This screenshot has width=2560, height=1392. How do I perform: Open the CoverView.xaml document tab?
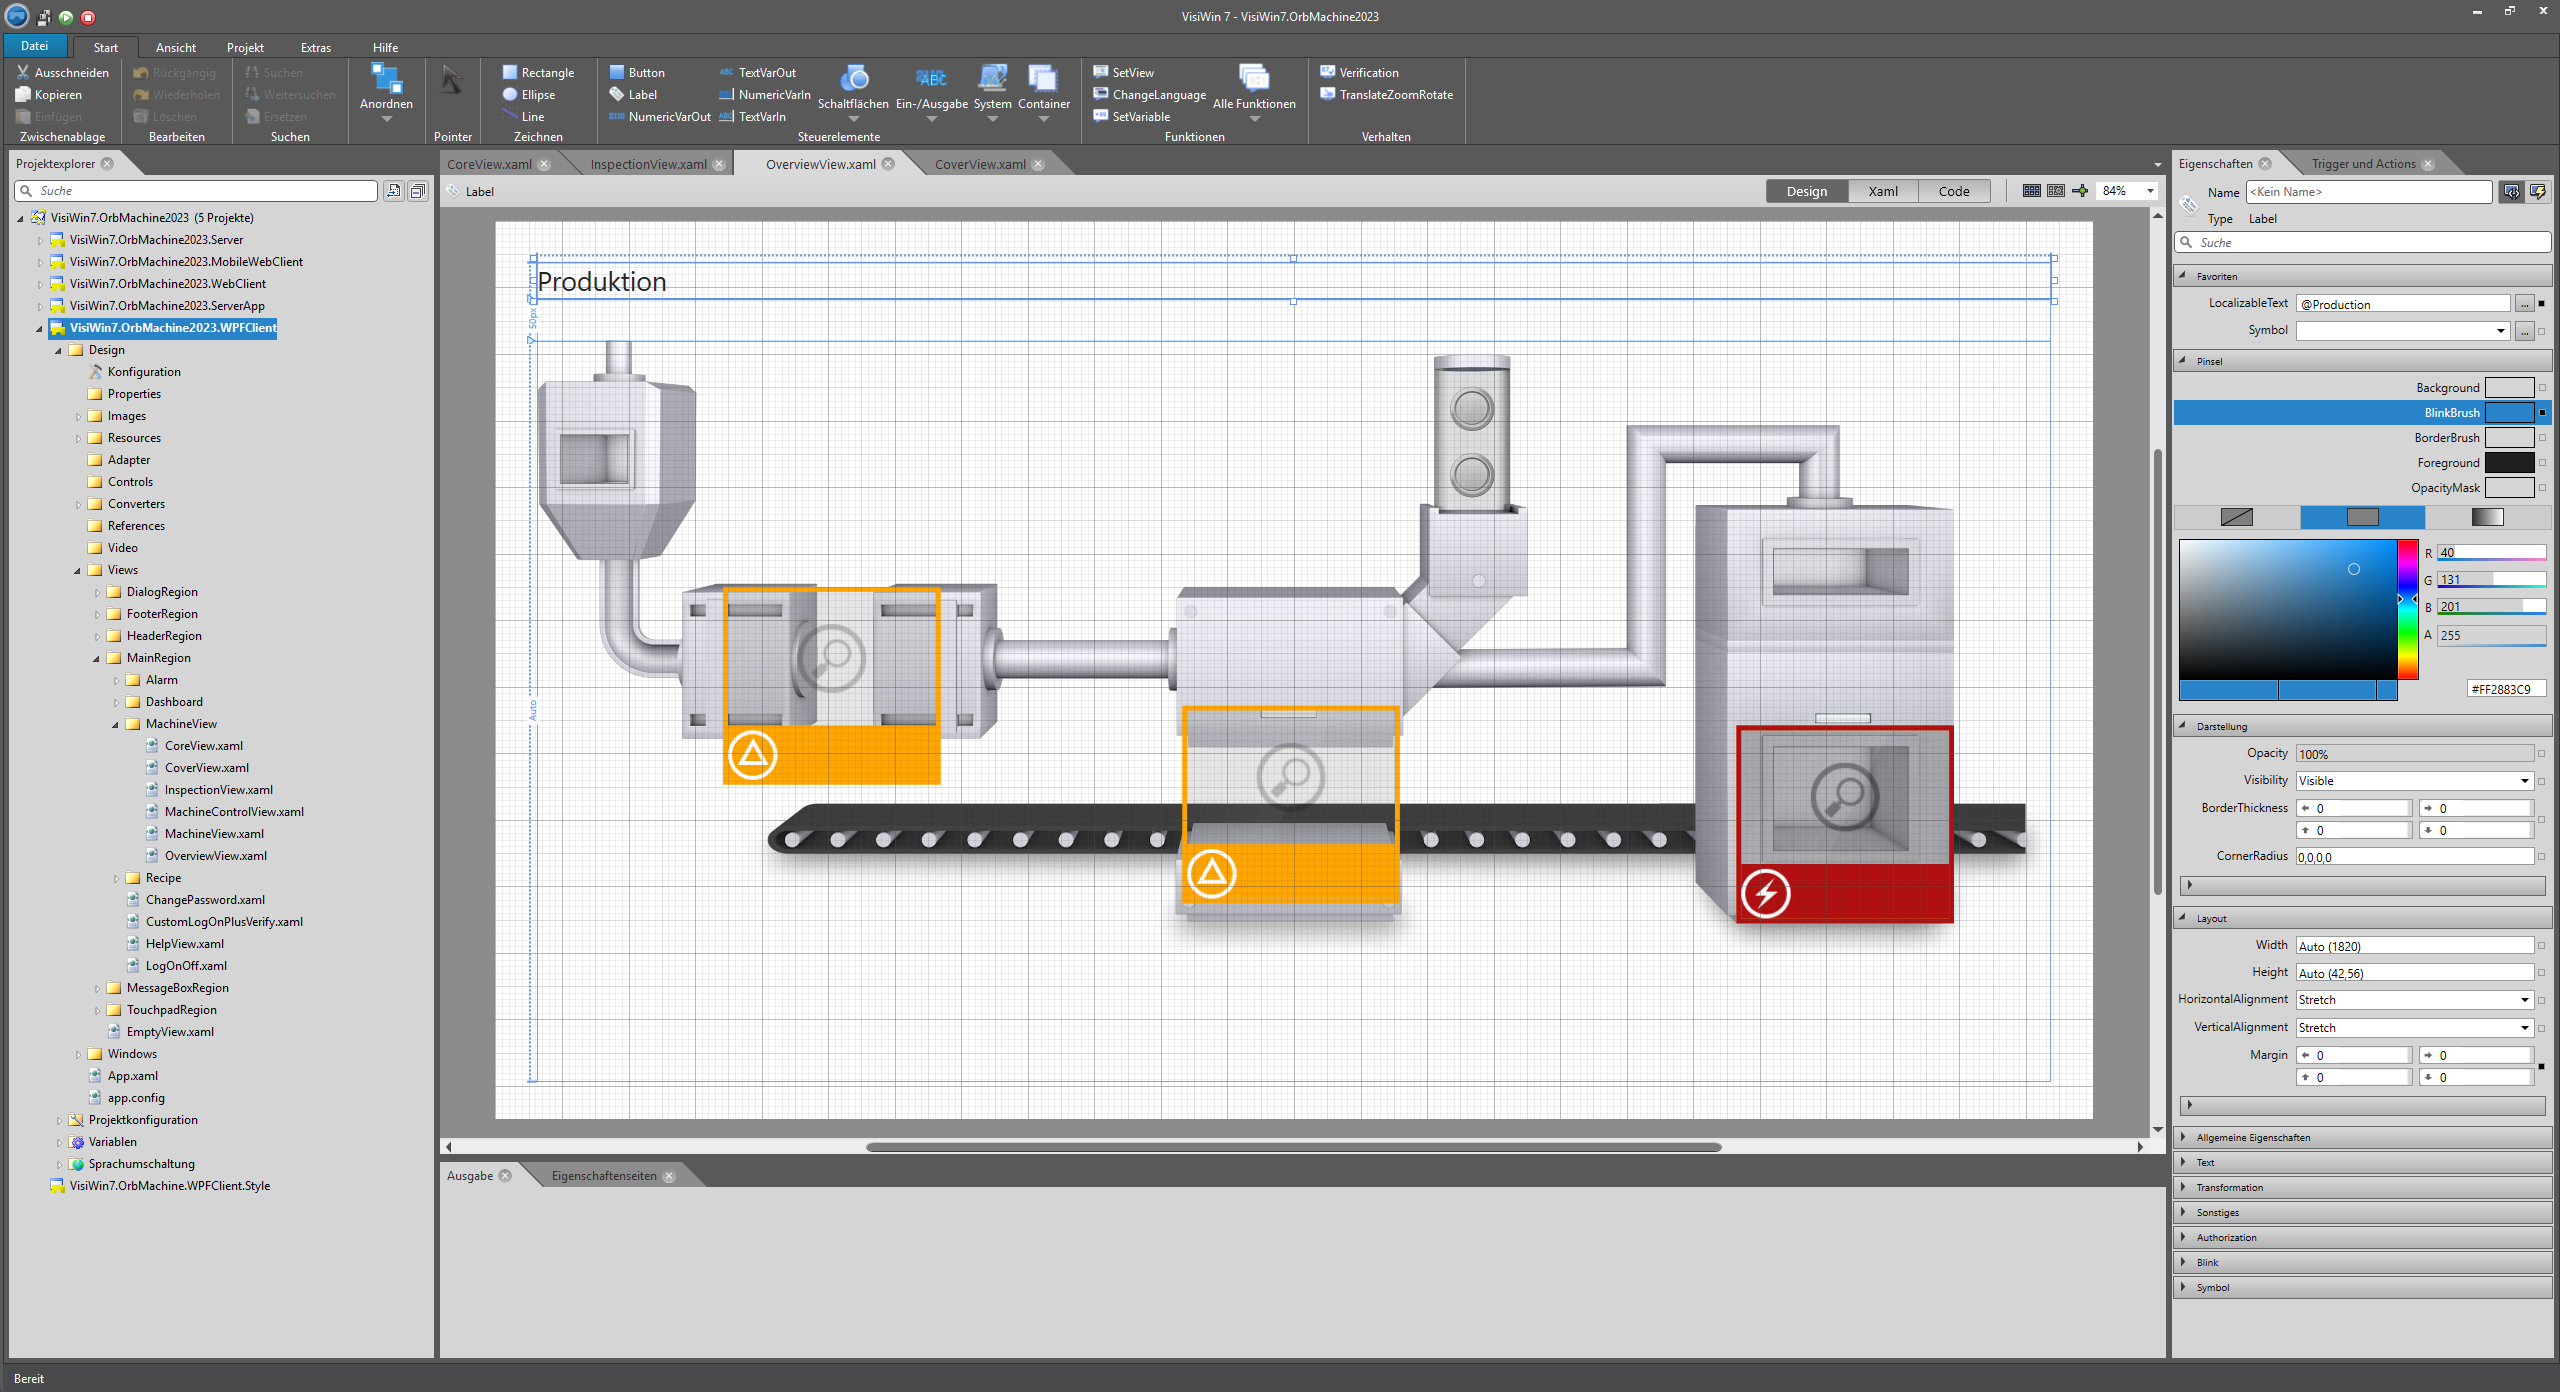pyautogui.click(x=980, y=163)
